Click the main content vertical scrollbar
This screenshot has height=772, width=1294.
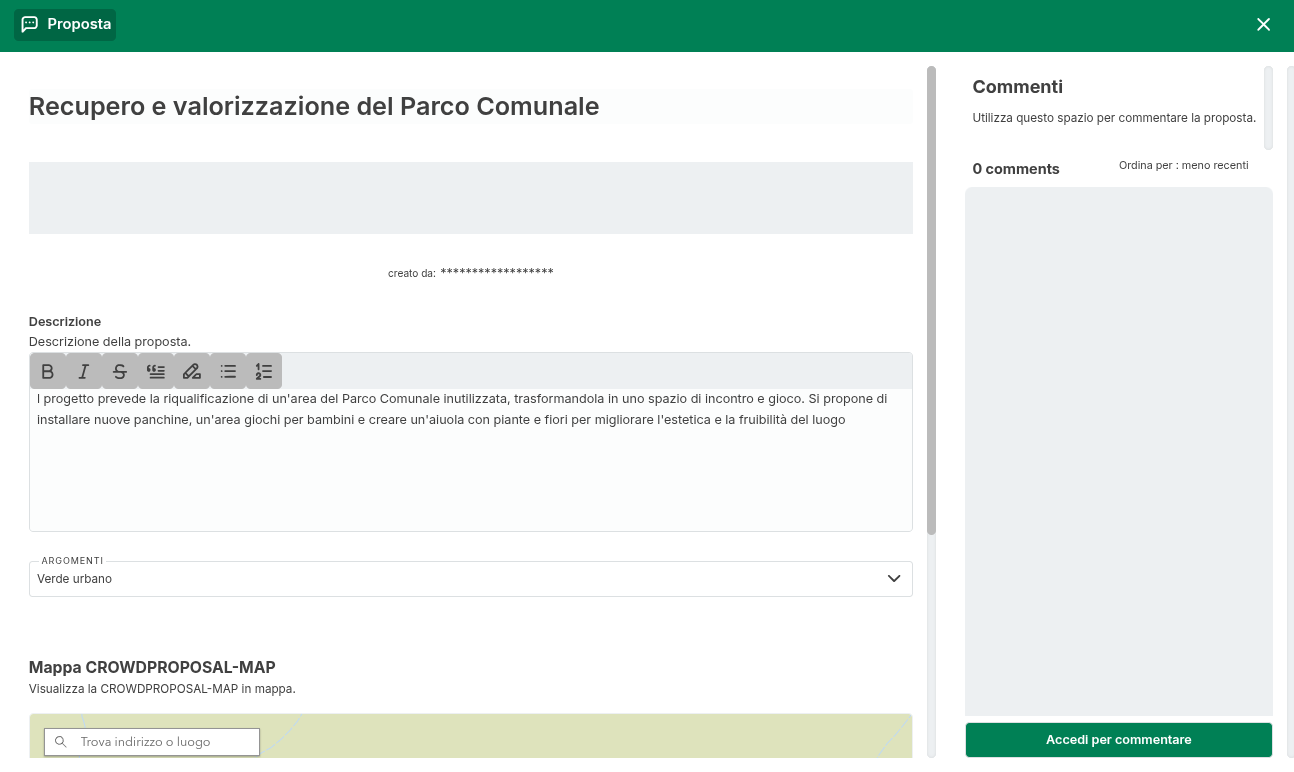pyautogui.click(x=931, y=300)
